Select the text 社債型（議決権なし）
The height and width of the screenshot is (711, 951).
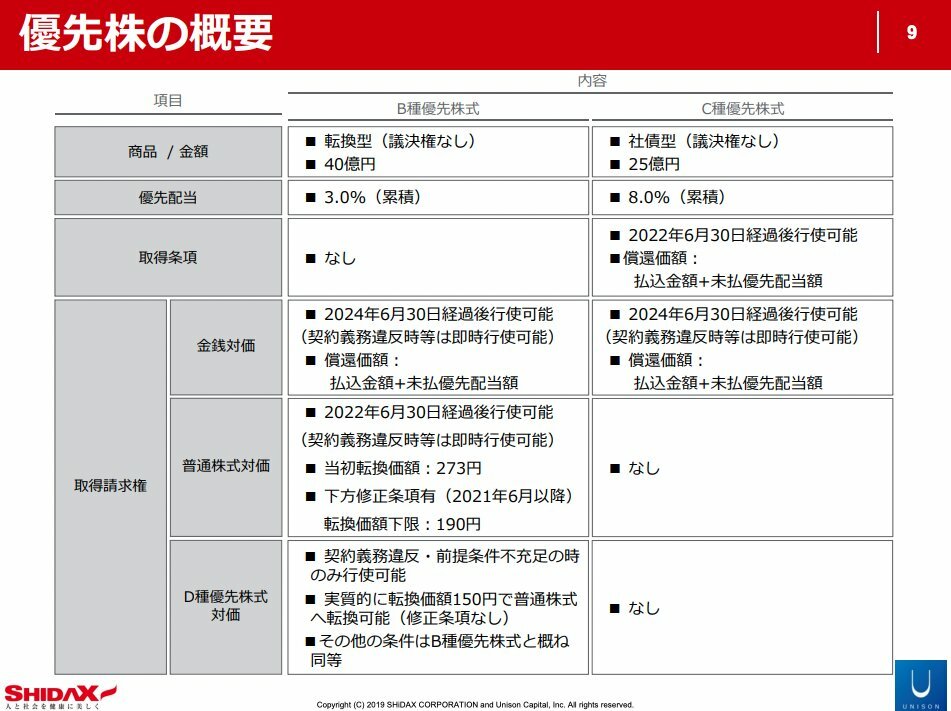click(x=704, y=141)
